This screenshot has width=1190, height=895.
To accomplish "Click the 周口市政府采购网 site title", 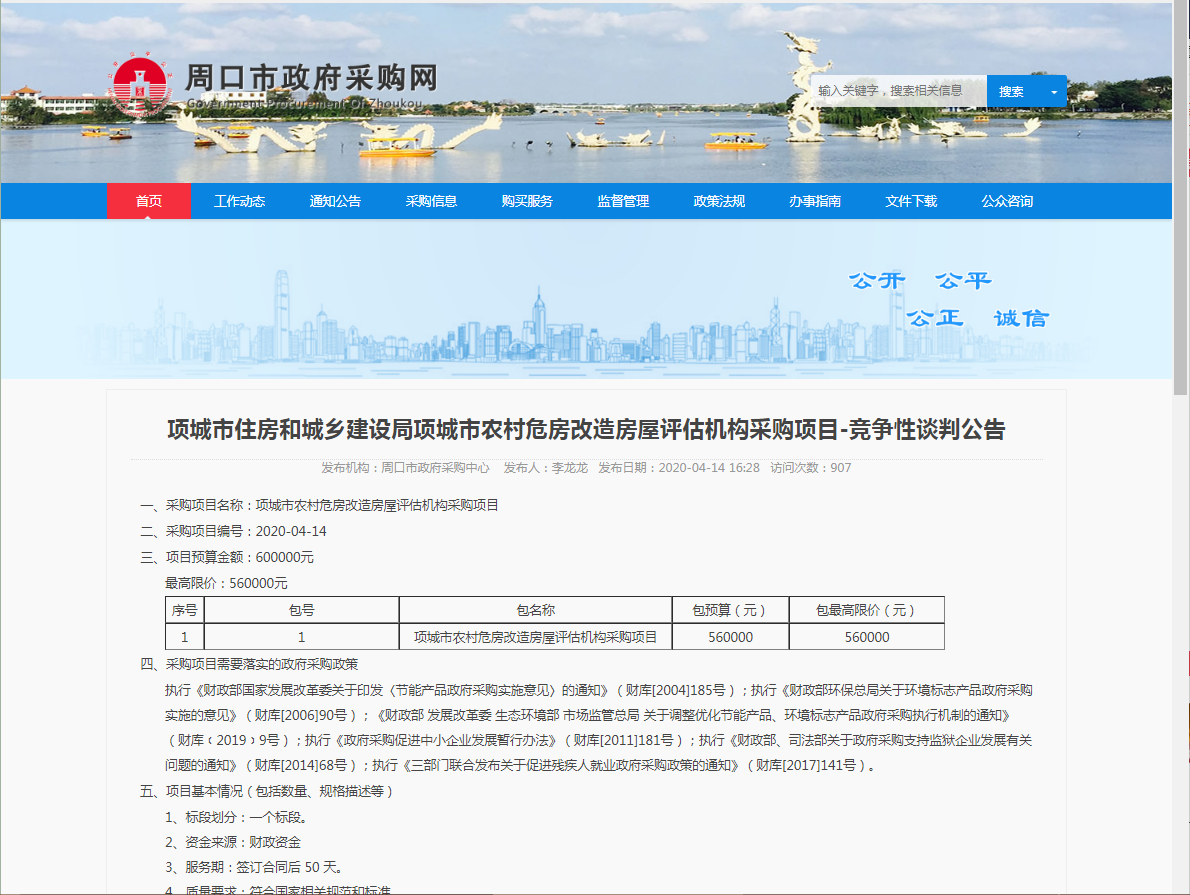I will click(311, 79).
